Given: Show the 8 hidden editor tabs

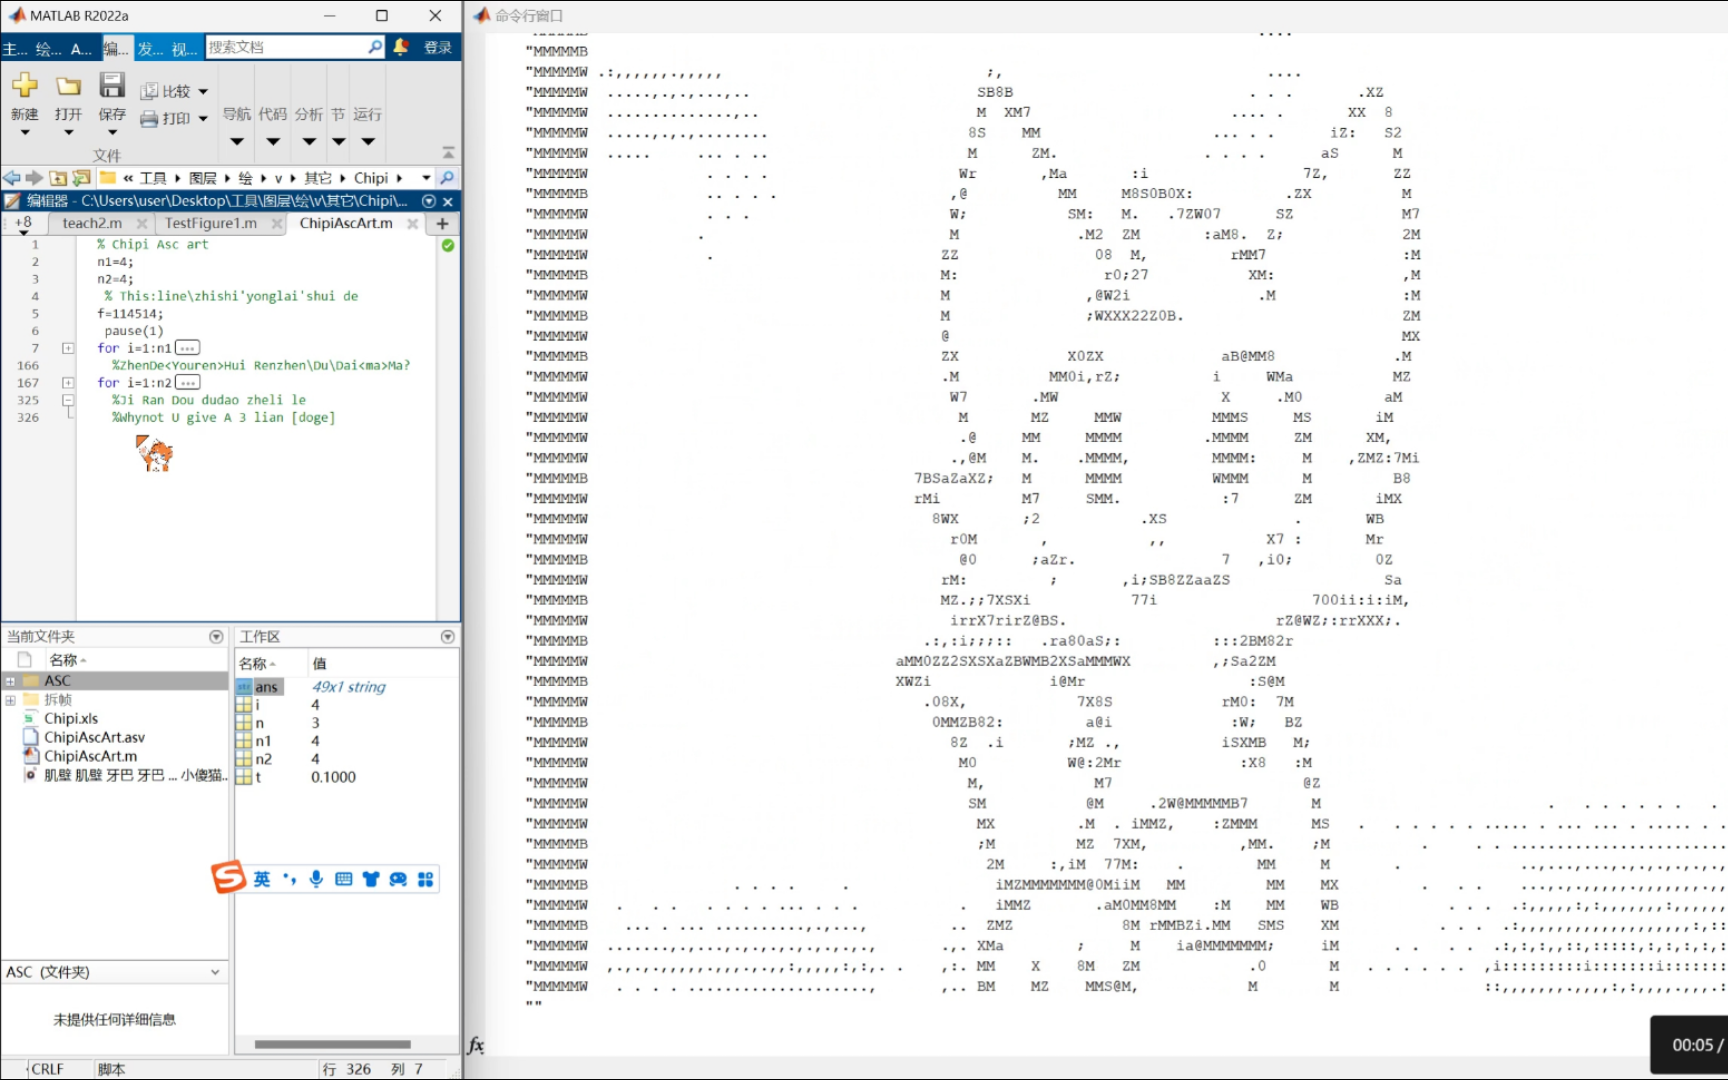Looking at the screenshot, I should (23, 224).
